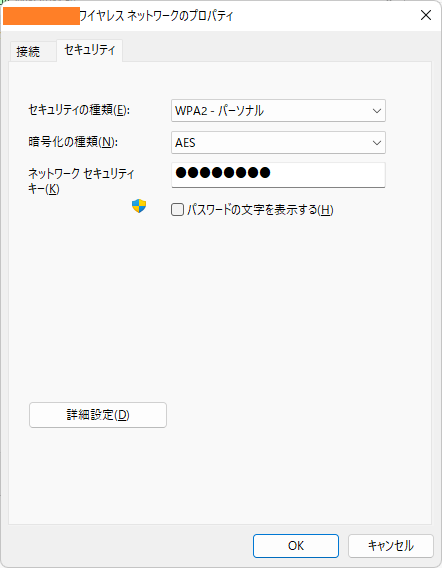Screen dimensions: 442x568
Task: Click the chevron arrow on the WPA2 dropdown
Action: click(x=377, y=111)
